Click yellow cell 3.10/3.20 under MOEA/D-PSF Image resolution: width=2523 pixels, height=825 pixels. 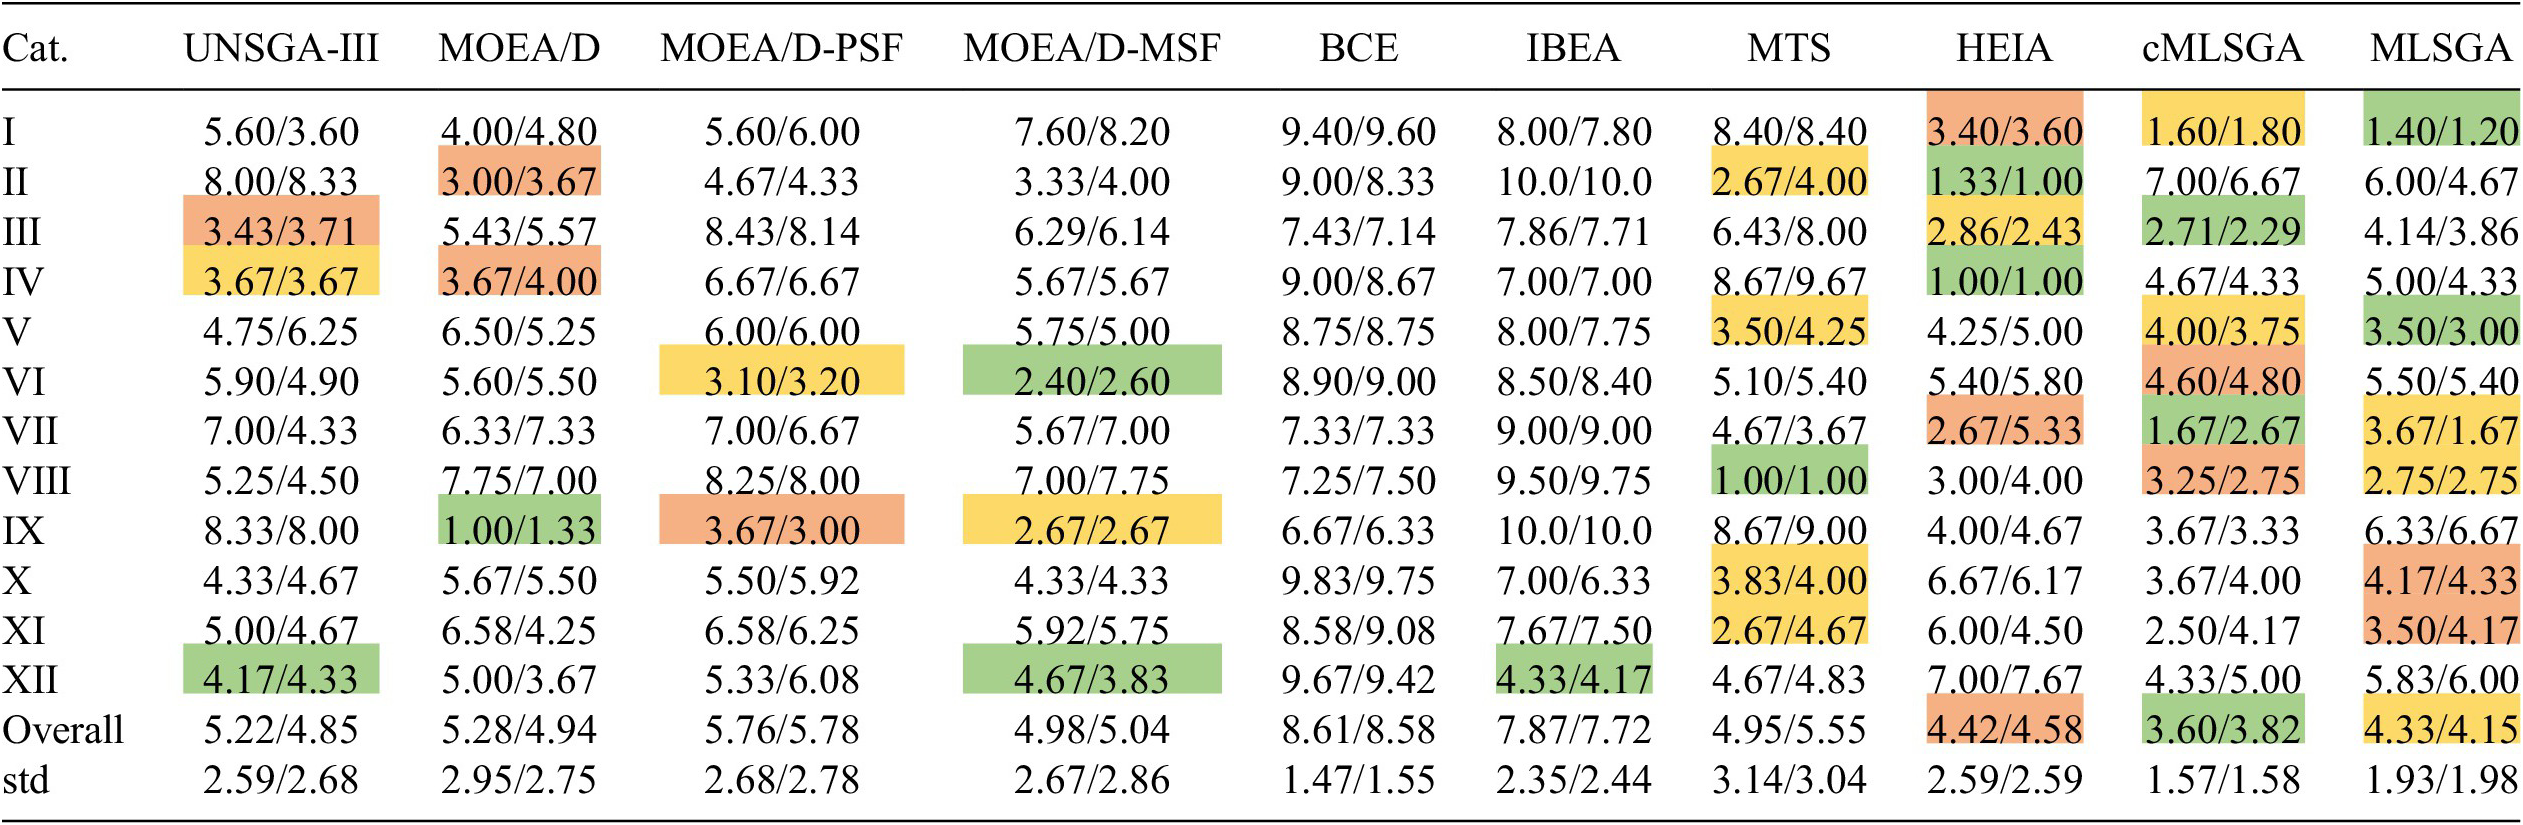click(781, 381)
